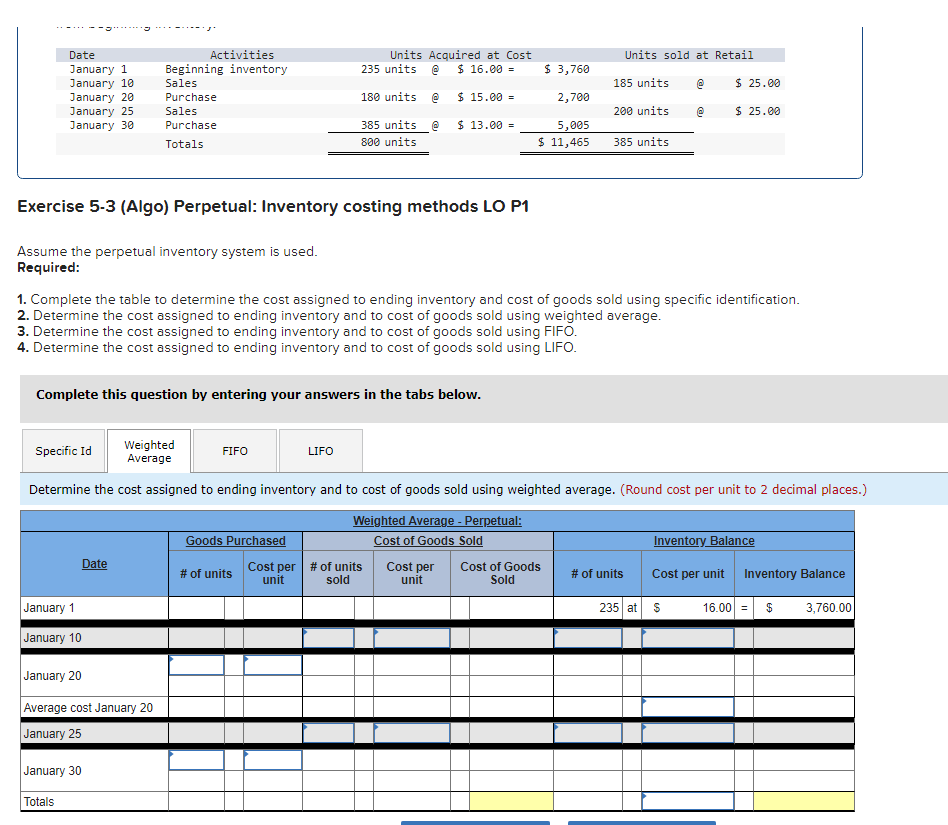Click the January 20 Goods Purchased units field
This screenshot has width=948, height=825.
pos(196,663)
